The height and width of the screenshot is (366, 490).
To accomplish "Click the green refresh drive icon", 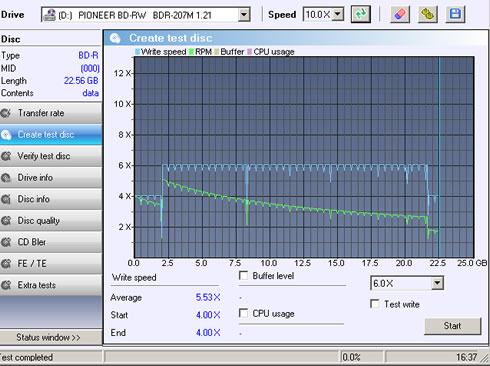I will 361,14.
